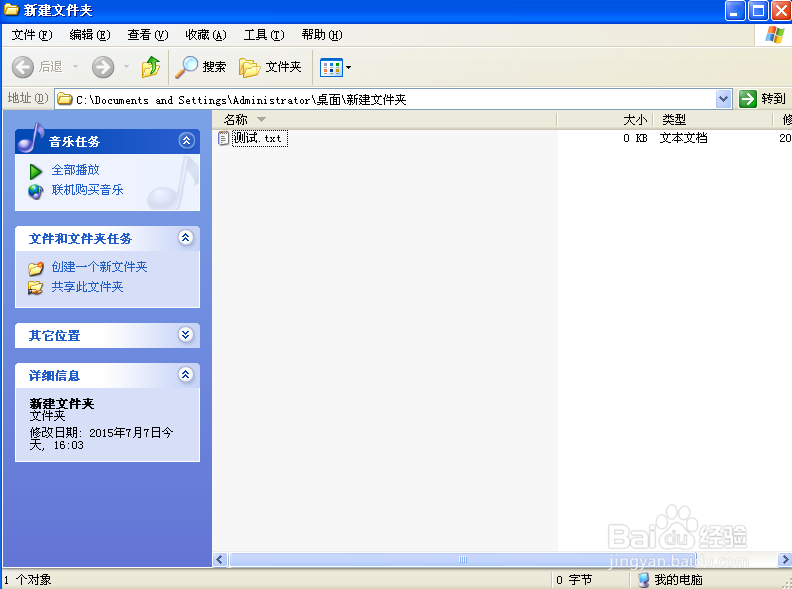Screen dimensions: 792x589
Task: Toggle the Folders pane button
Action: pos(270,67)
